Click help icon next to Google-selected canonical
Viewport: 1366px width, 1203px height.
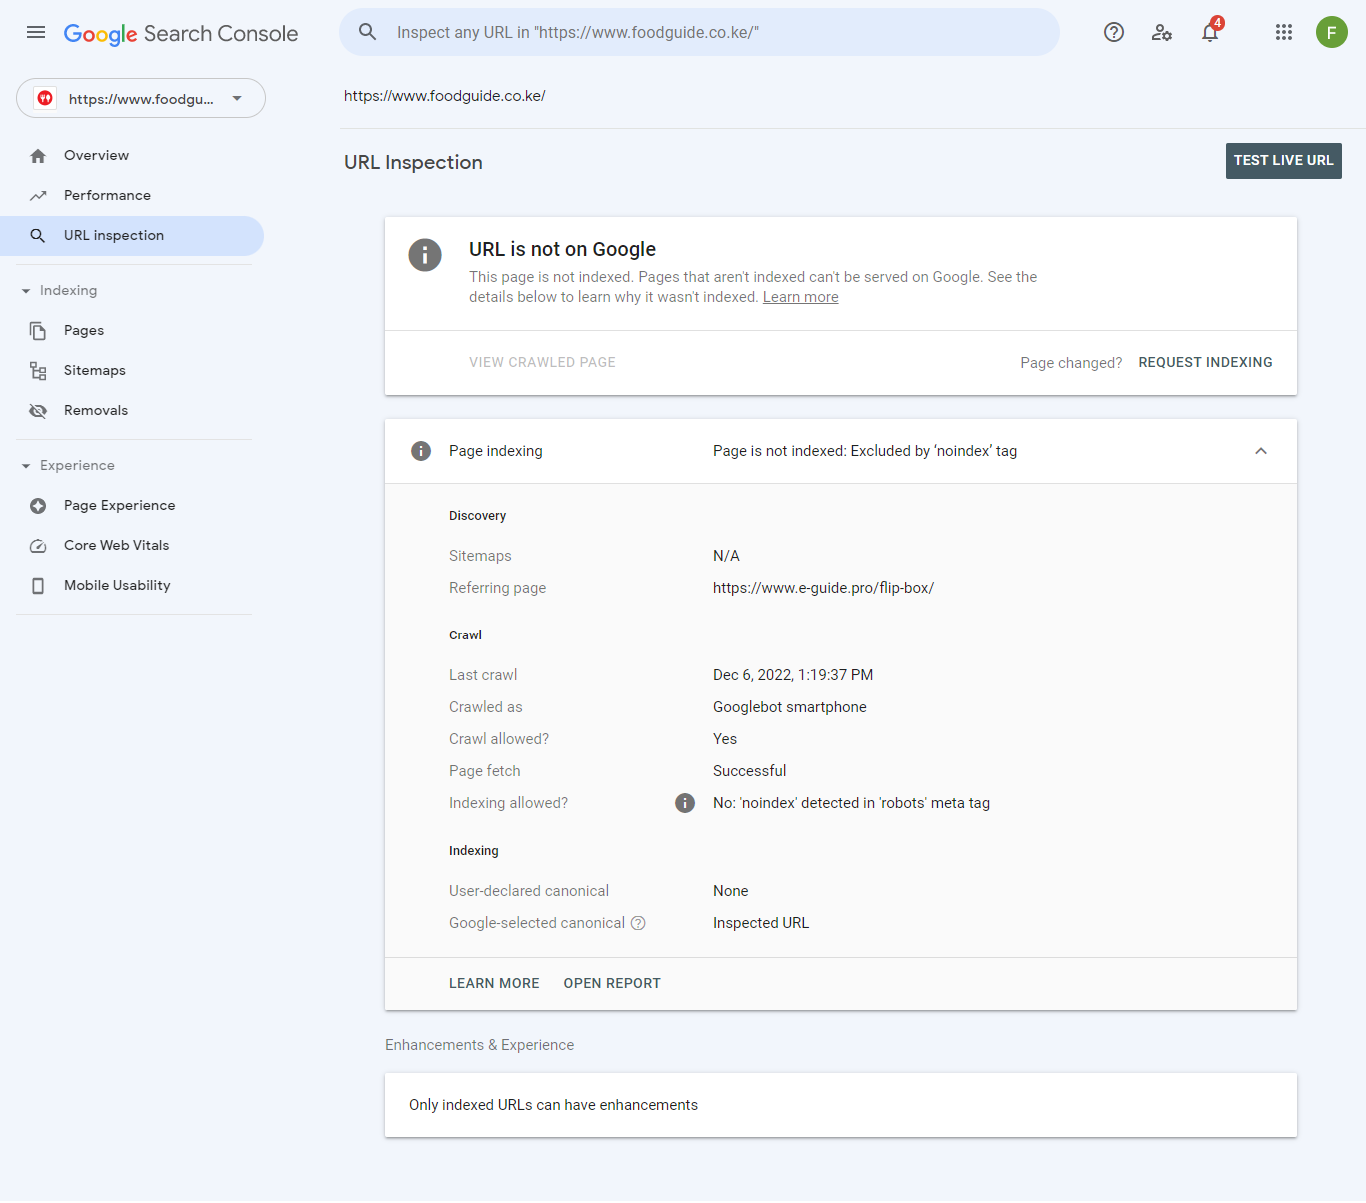pyautogui.click(x=638, y=923)
